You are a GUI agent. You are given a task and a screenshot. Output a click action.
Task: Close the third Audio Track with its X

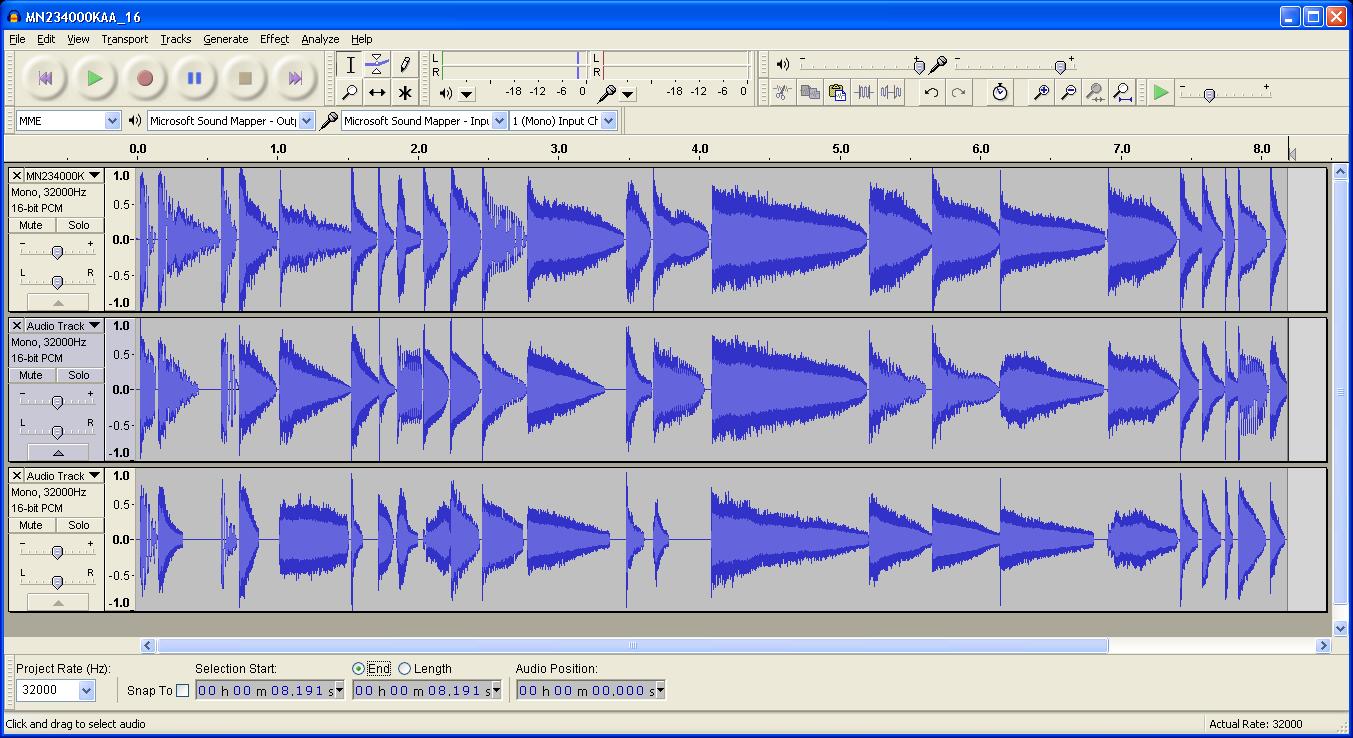16,476
